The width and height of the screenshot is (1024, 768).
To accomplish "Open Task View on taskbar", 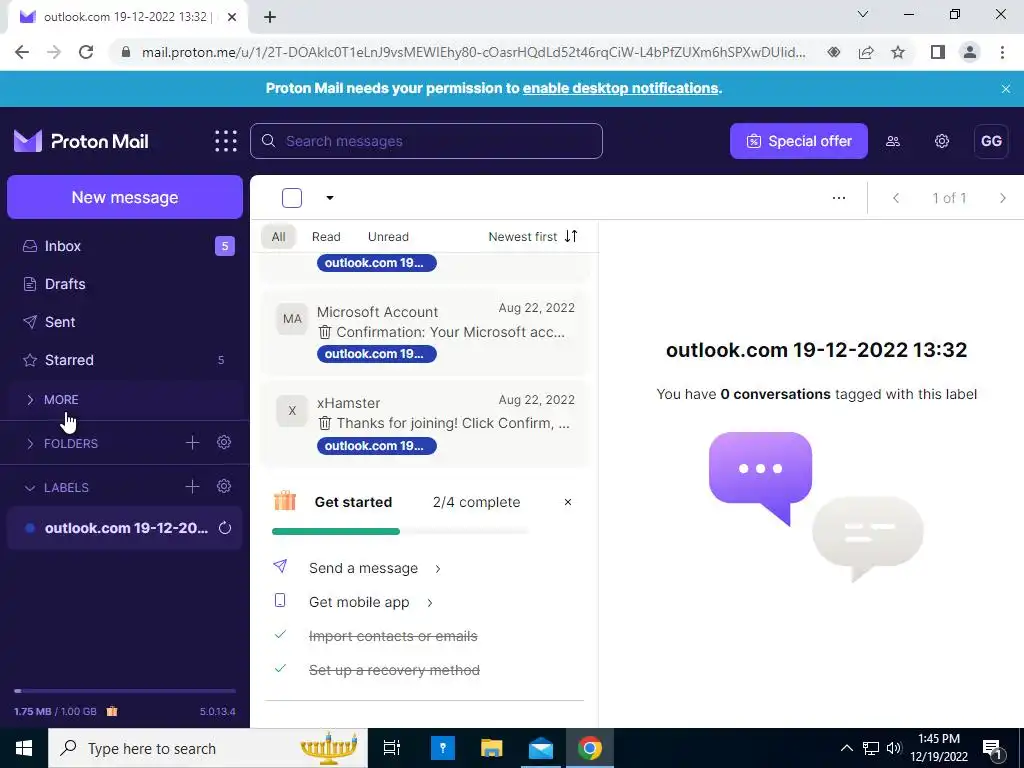I will [x=392, y=748].
